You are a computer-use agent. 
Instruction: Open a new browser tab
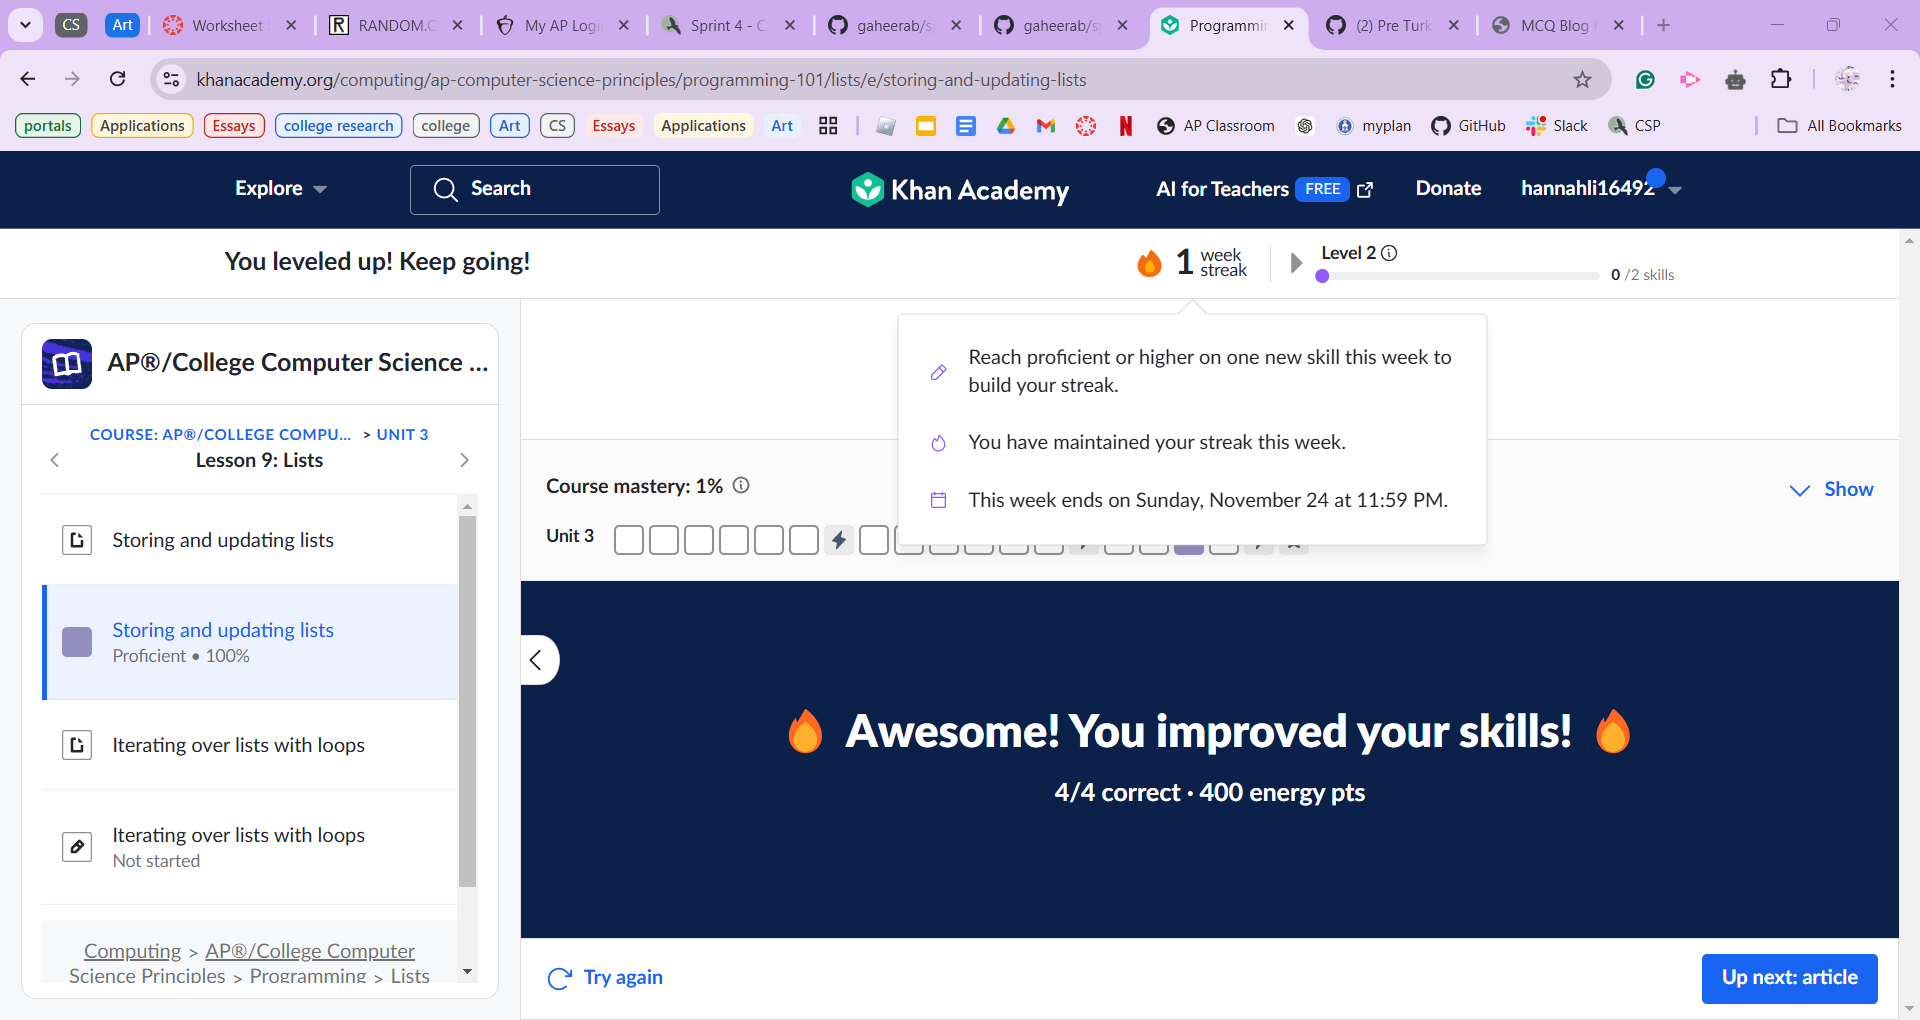point(1663,25)
